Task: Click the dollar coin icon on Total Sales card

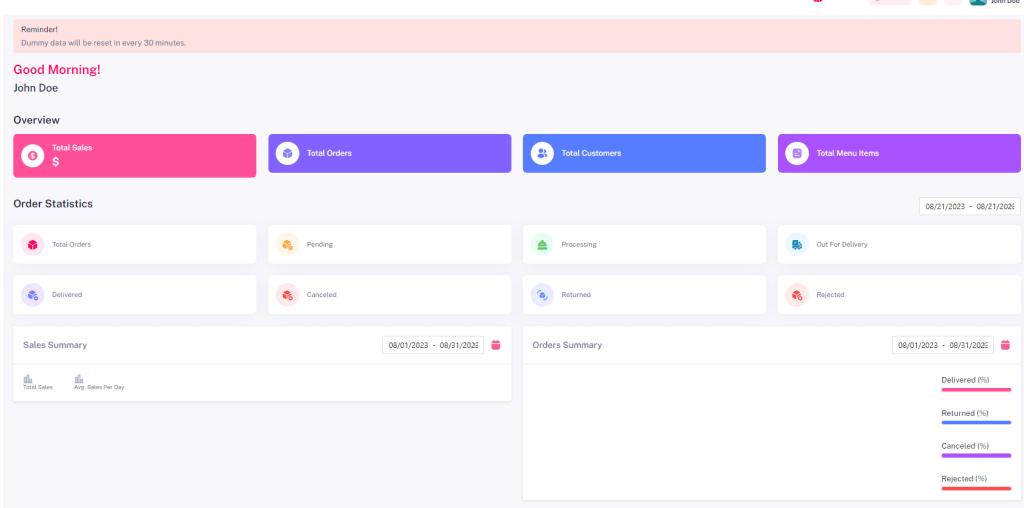Action: (33, 155)
